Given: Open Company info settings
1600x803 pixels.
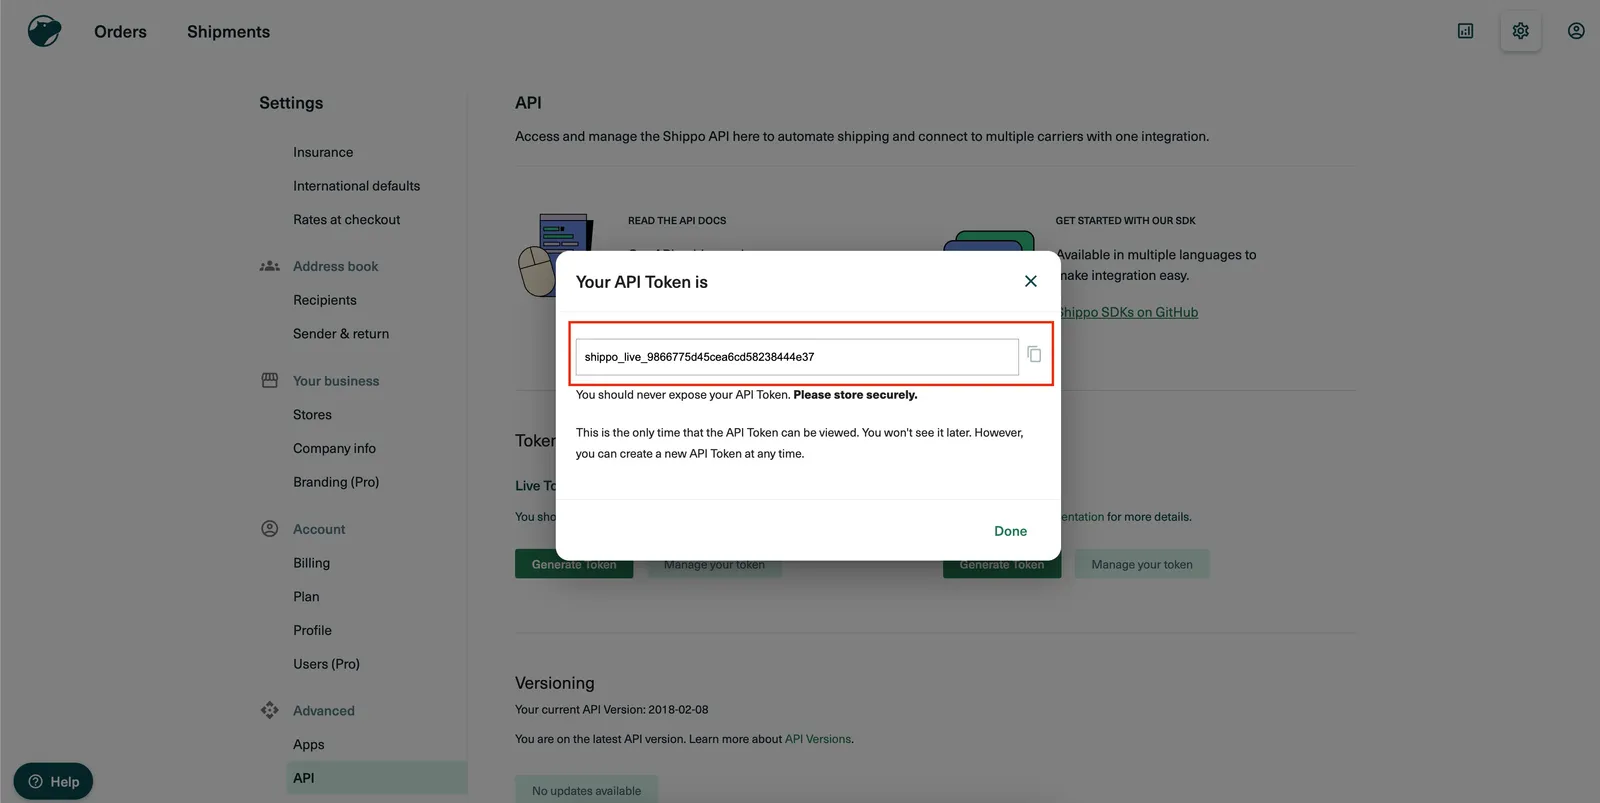Looking at the screenshot, I should tap(335, 449).
